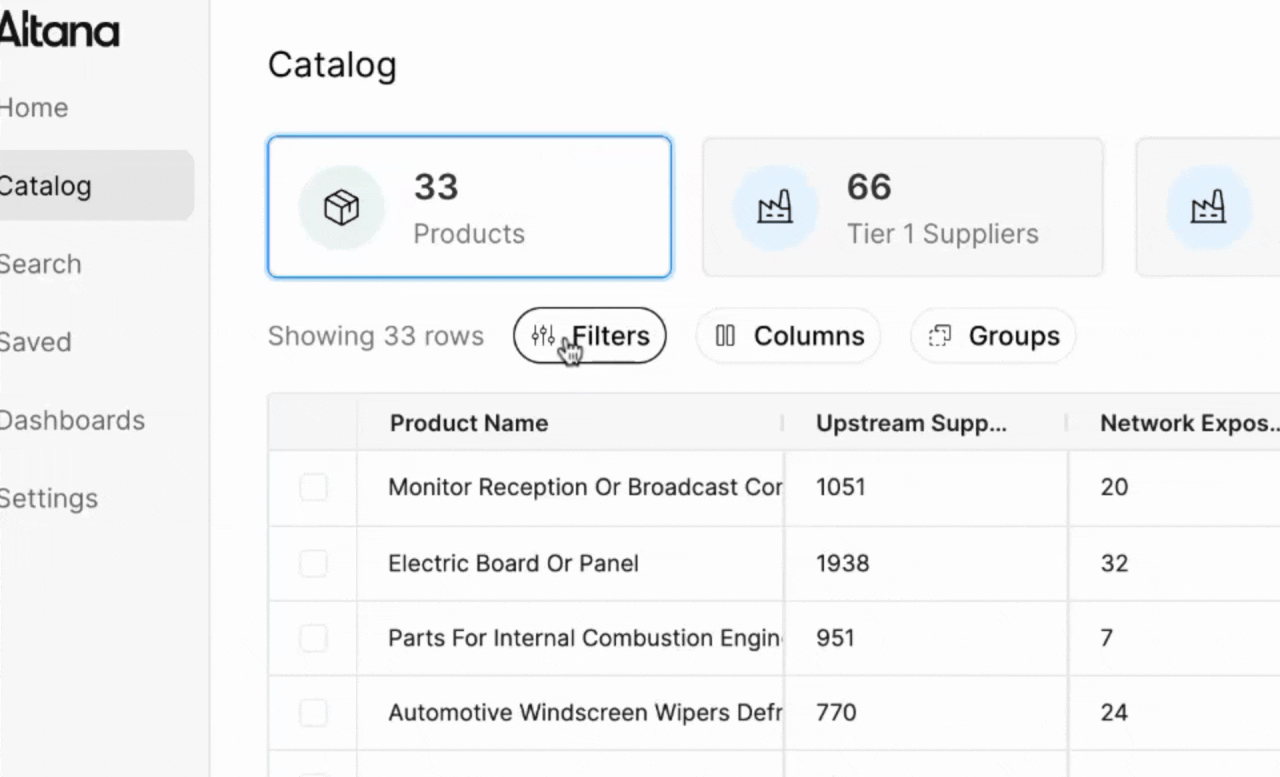Click the partially visible third card factory icon
1280x777 pixels.
tap(1208, 208)
